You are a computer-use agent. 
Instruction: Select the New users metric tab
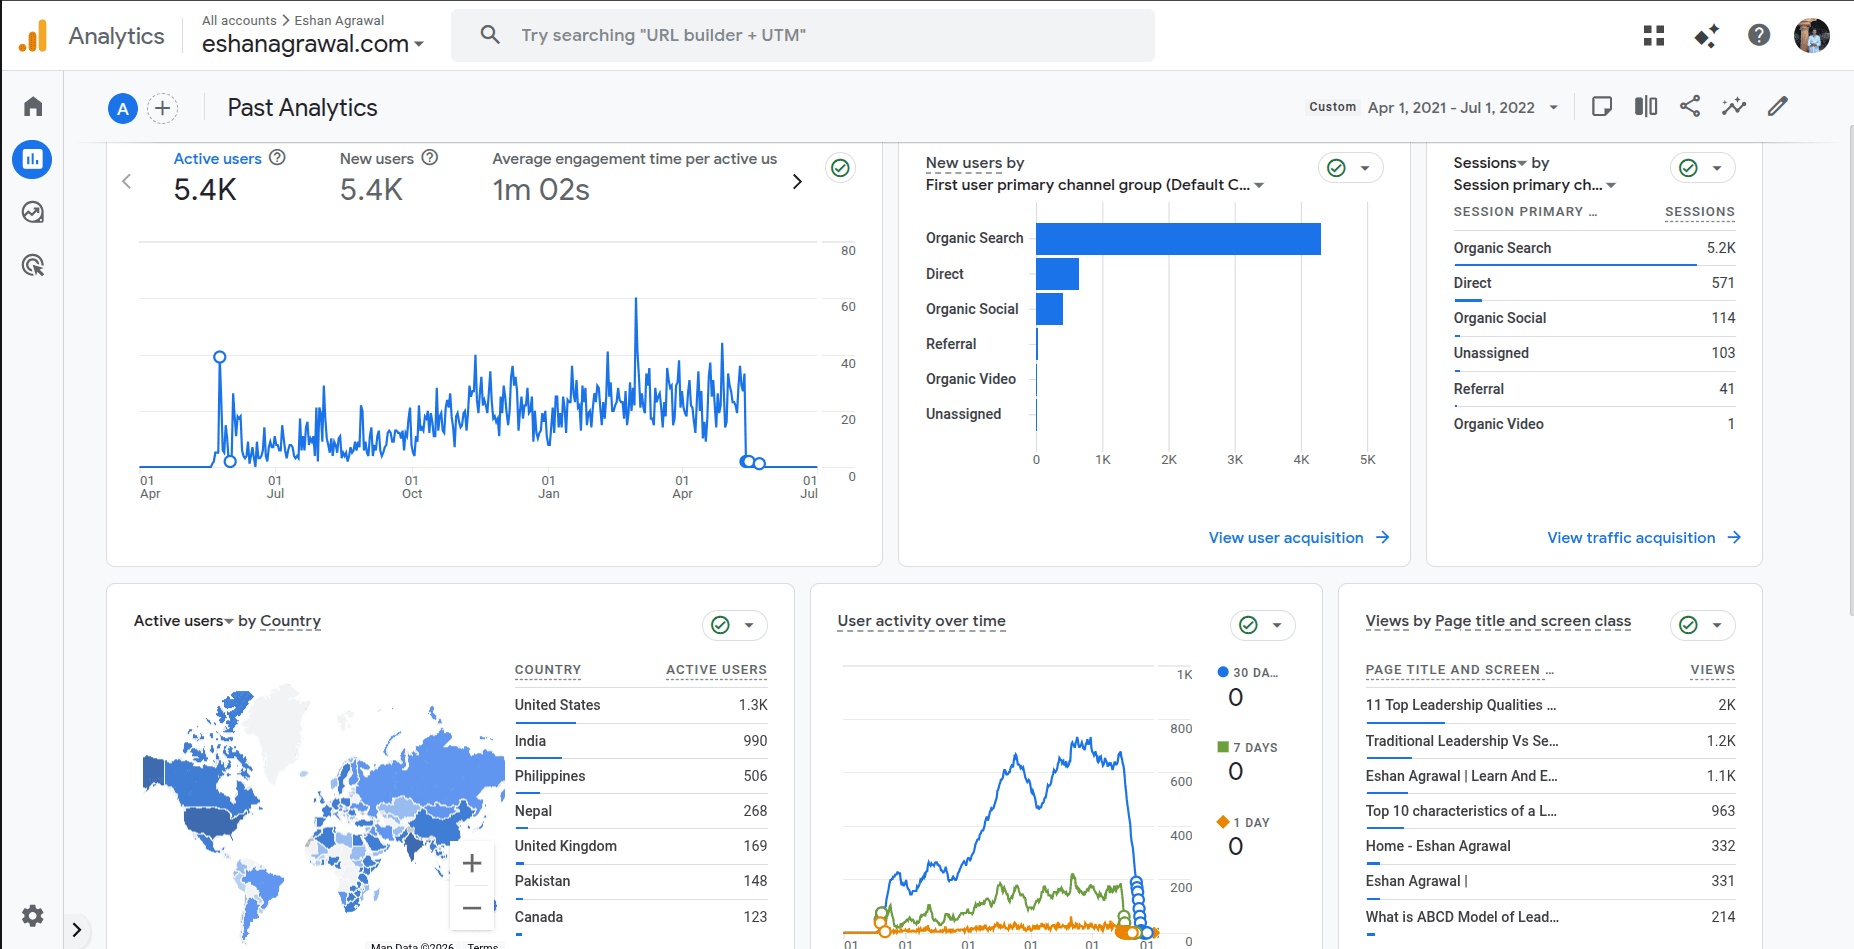pos(376,159)
